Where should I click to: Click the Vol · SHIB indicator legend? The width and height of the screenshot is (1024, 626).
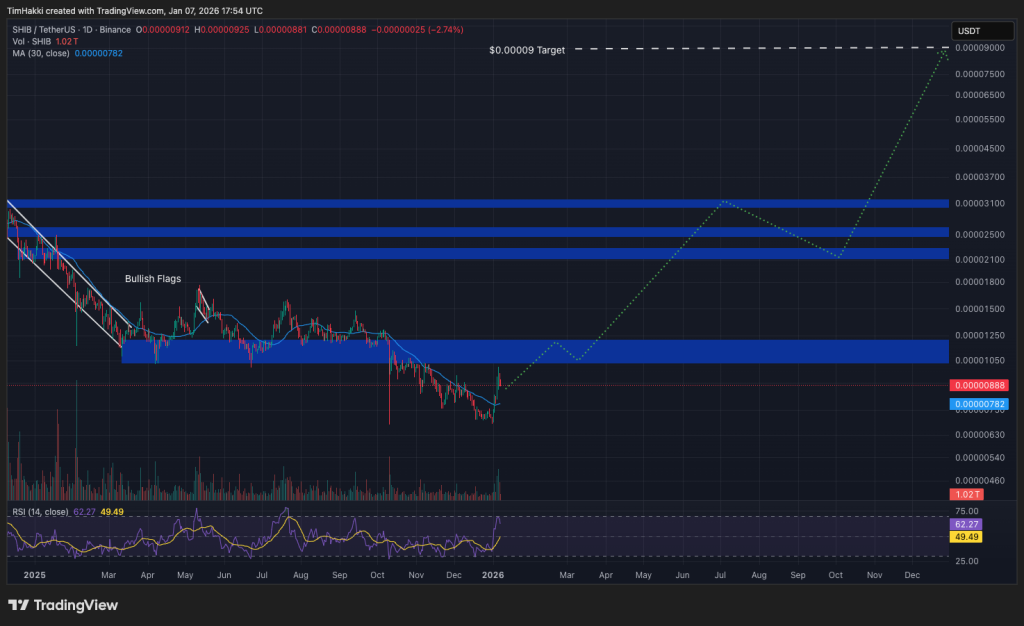pos(31,41)
